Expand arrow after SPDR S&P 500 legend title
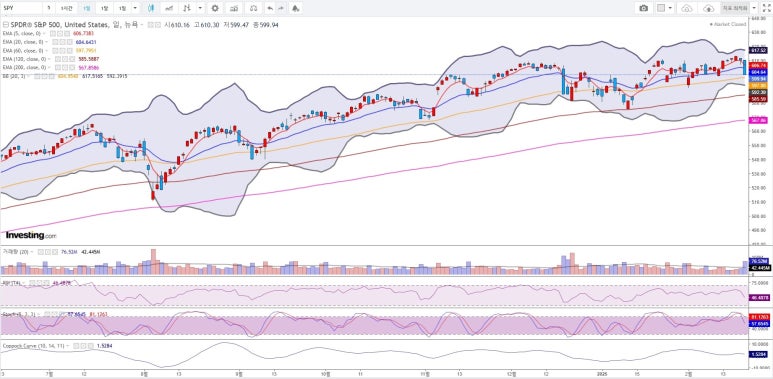 pos(141,25)
